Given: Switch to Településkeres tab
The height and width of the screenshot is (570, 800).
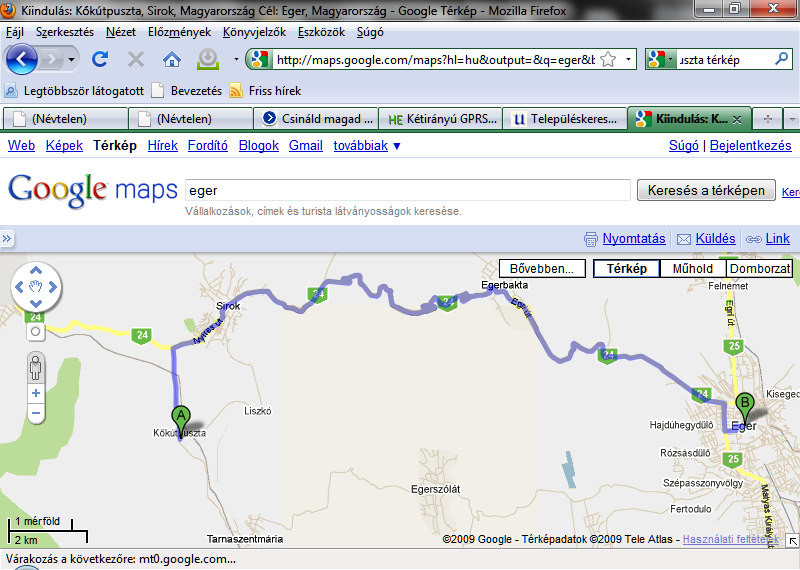Looking at the screenshot, I should [x=565, y=119].
